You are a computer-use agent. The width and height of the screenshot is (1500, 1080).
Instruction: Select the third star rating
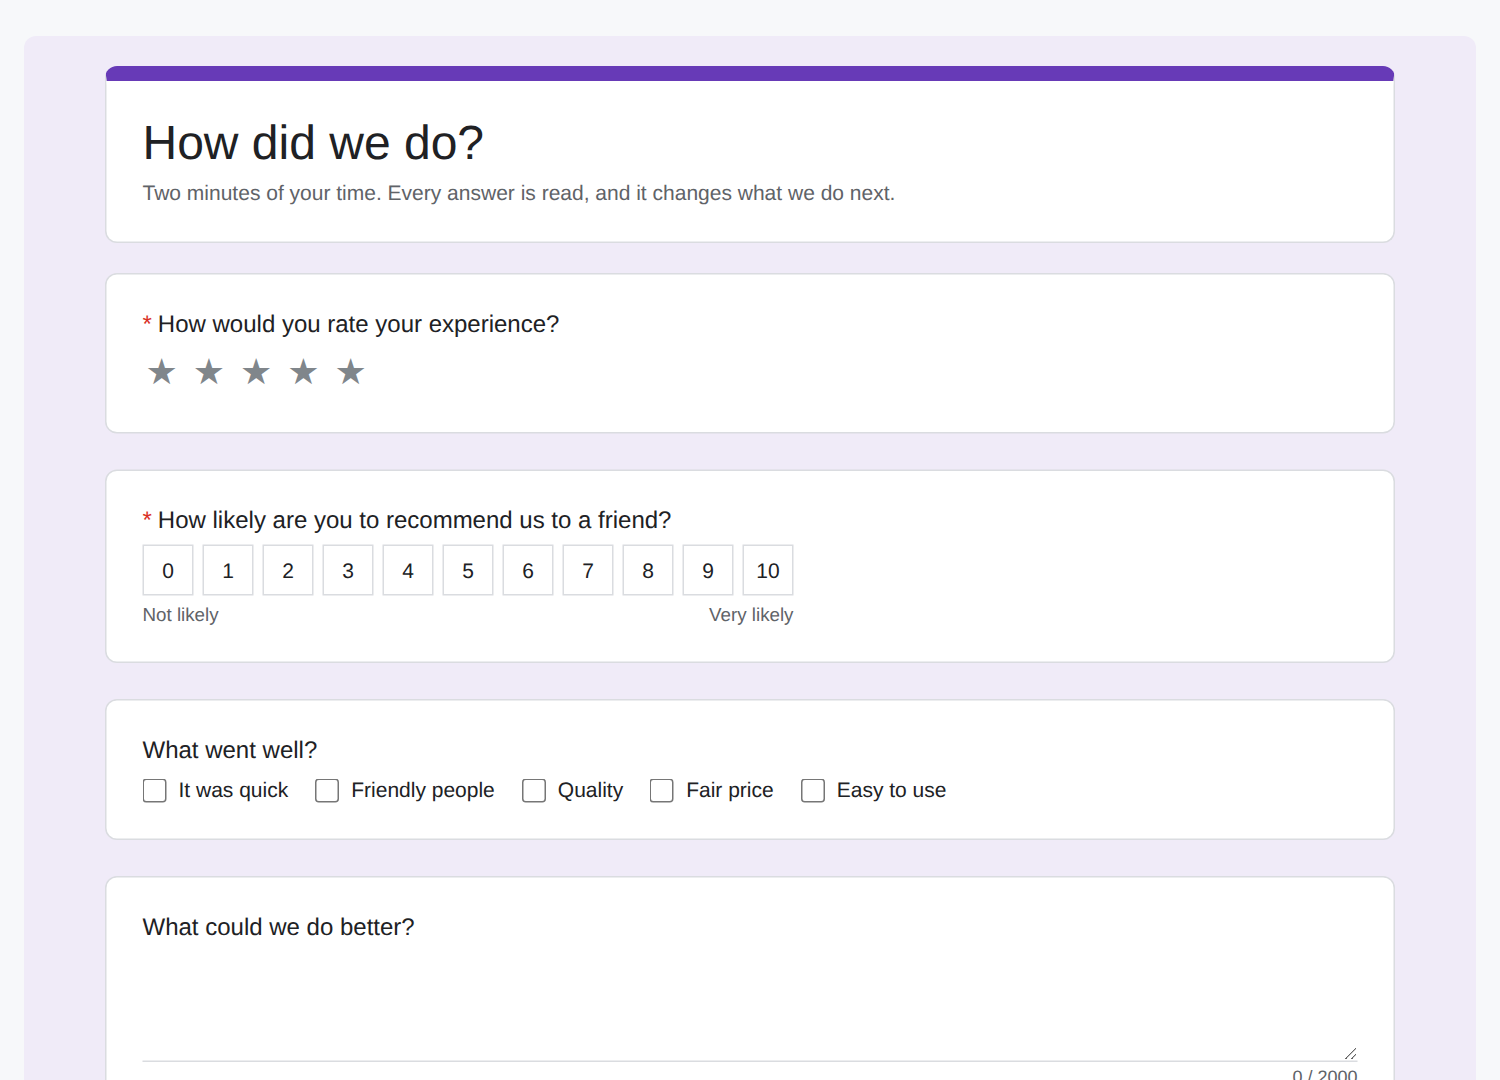[x=256, y=372]
